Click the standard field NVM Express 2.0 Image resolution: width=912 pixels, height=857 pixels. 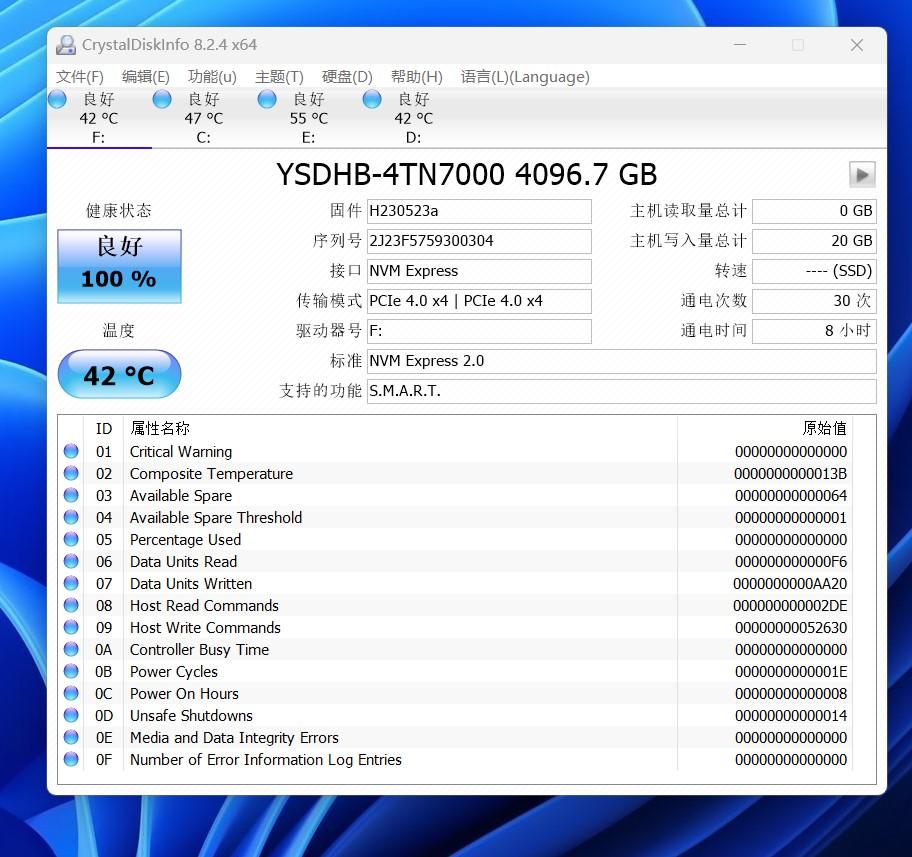coord(622,361)
